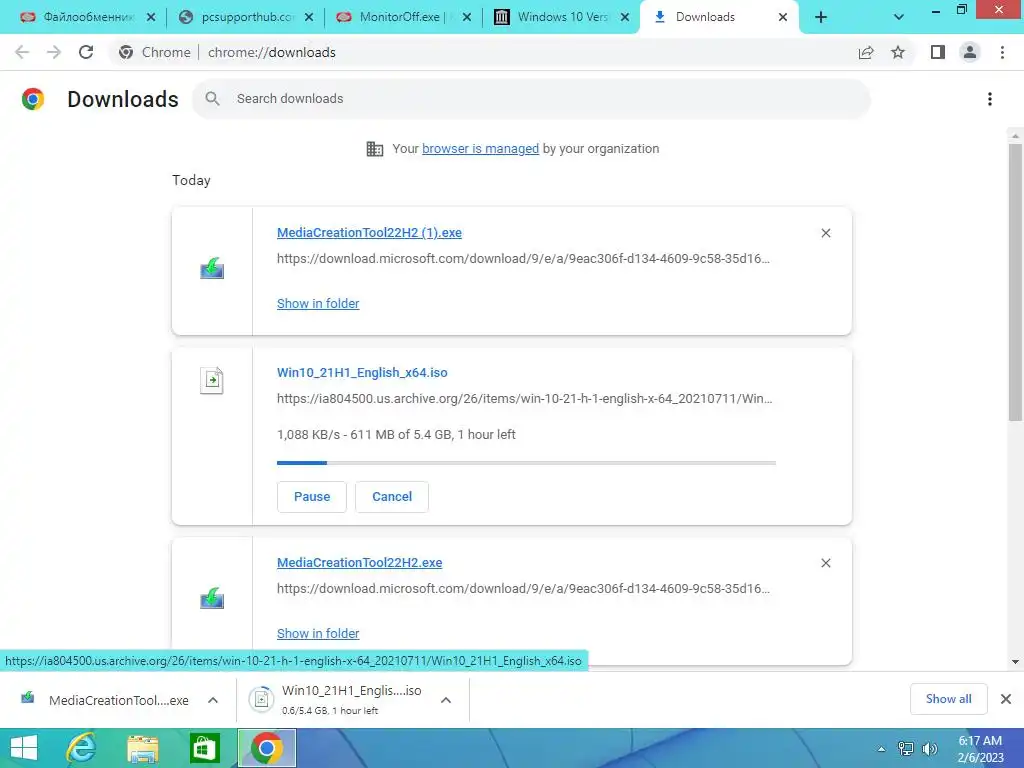Remove MediaCreationTool22H2 (1).exe from list

coord(826,233)
